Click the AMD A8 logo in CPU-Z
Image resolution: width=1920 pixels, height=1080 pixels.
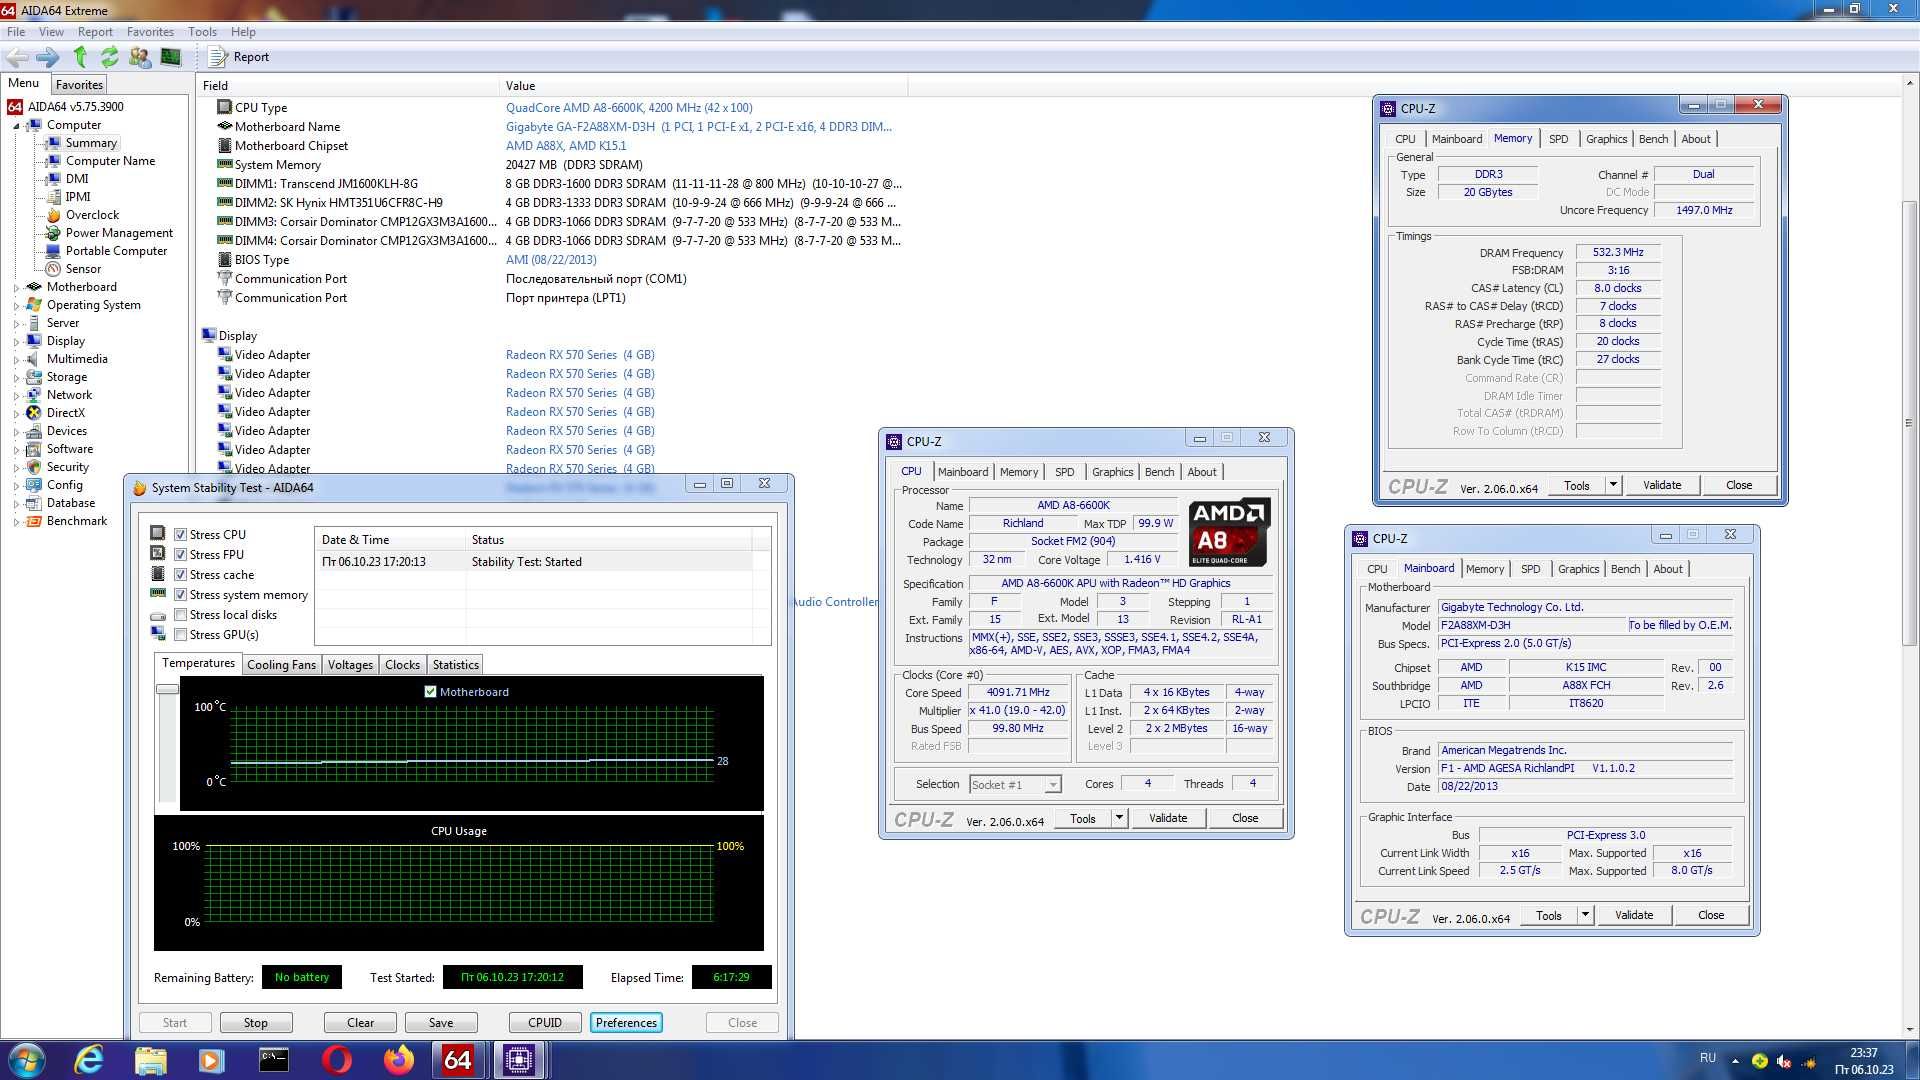(x=1229, y=532)
